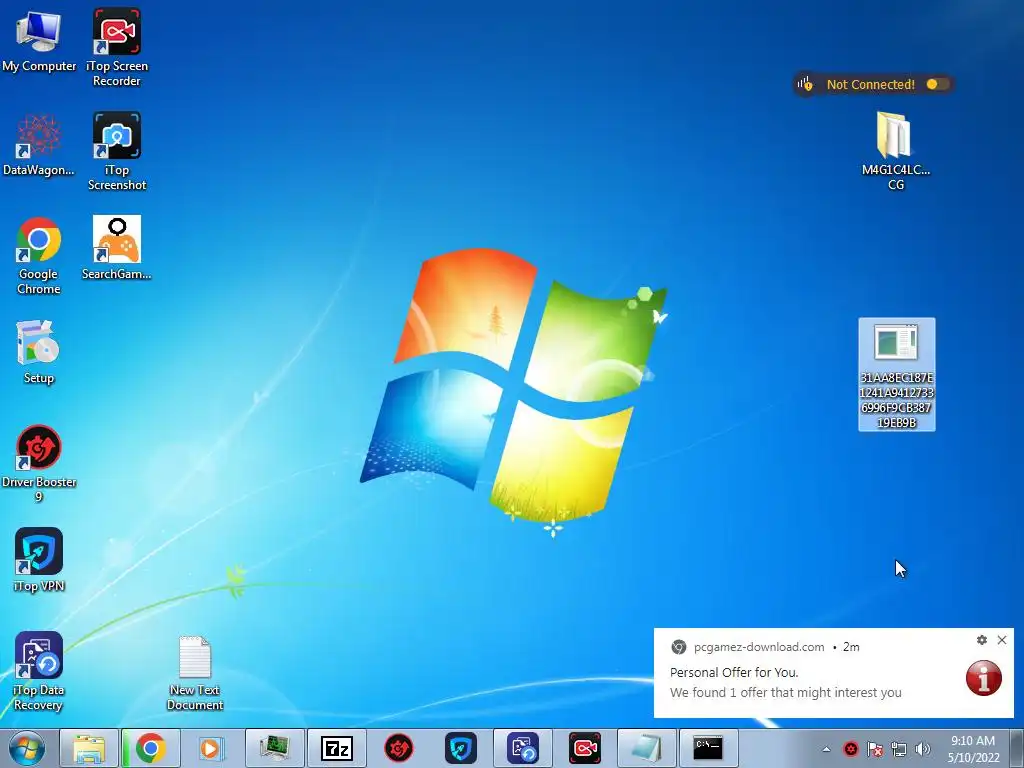
Task: Select the iTop Screenshot desktop shortcut
Action: coord(116,152)
